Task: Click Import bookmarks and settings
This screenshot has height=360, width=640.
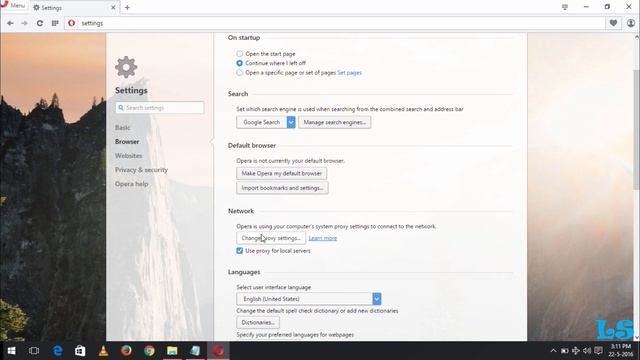Action: coord(282,188)
